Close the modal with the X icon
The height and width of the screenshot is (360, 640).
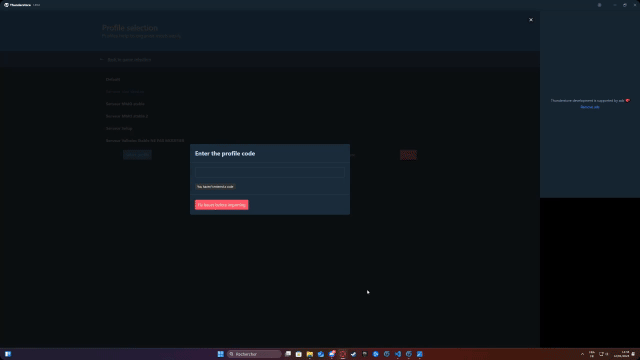tap(531, 20)
